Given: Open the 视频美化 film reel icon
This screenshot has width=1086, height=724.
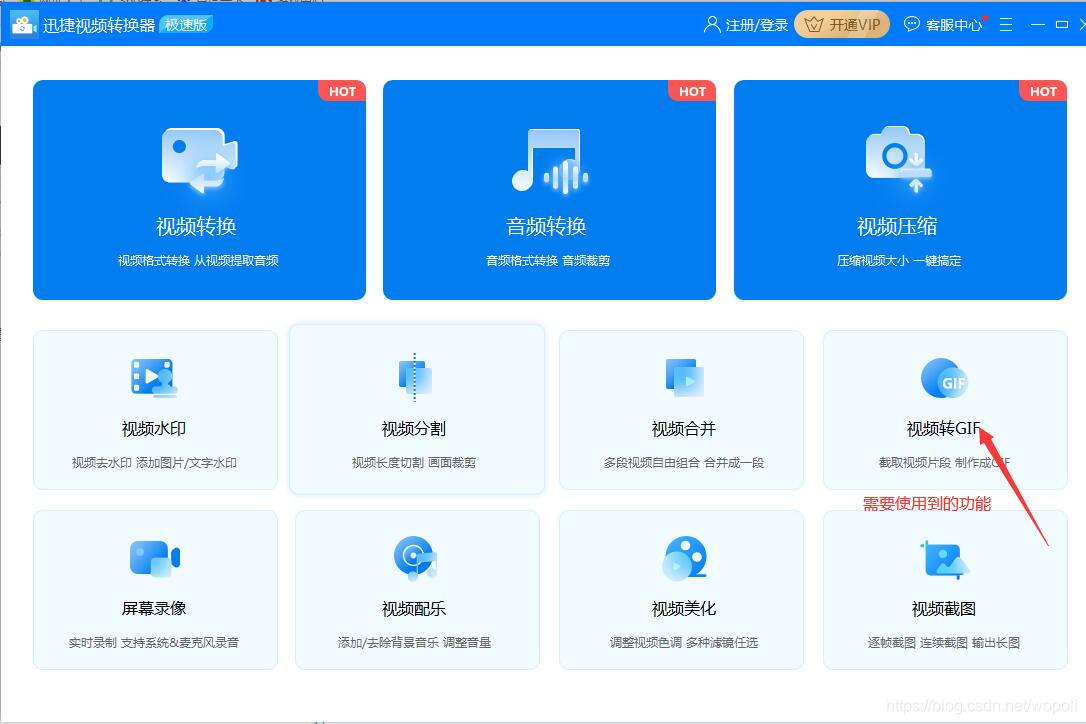Looking at the screenshot, I should pyautogui.click(x=684, y=558).
